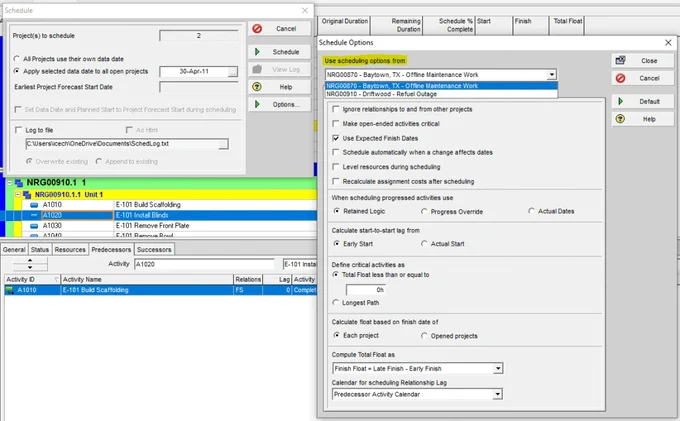Select Total Float less than or equal to
Image resolution: width=680 pixels, height=421 pixels.
(335, 274)
